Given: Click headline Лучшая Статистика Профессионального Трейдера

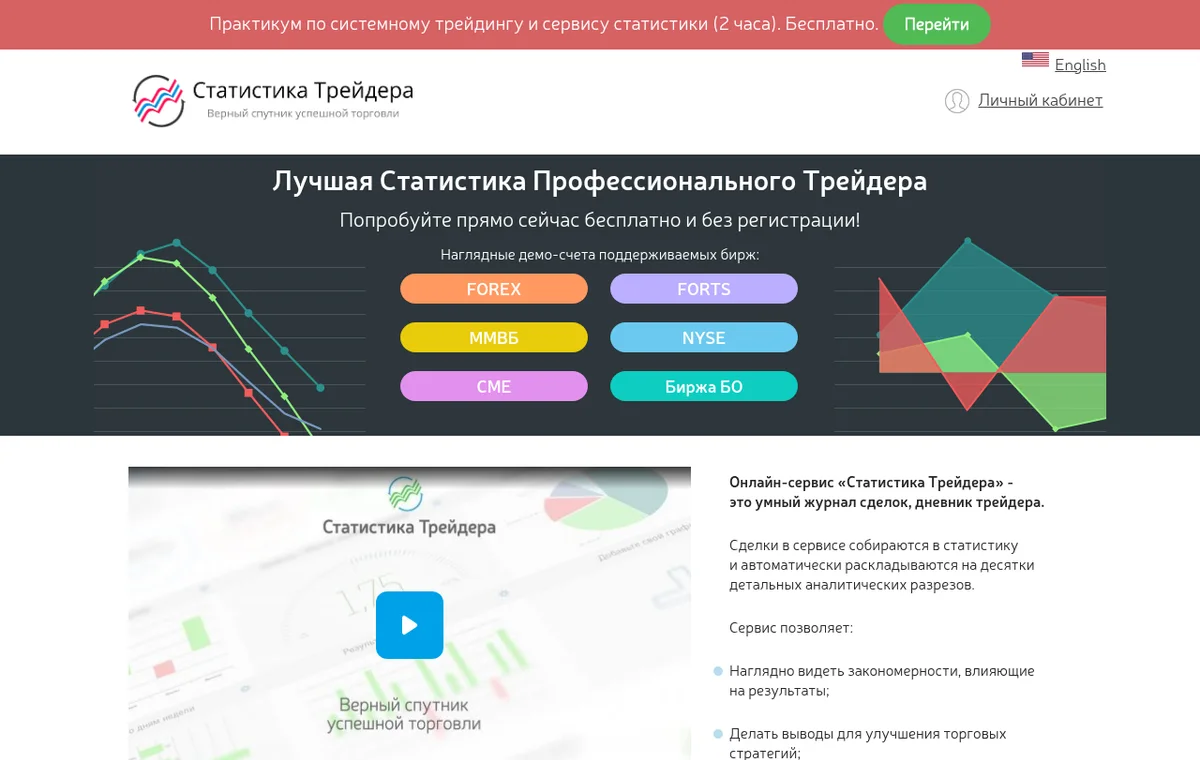Looking at the screenshot, I should (x=600, y=181).
